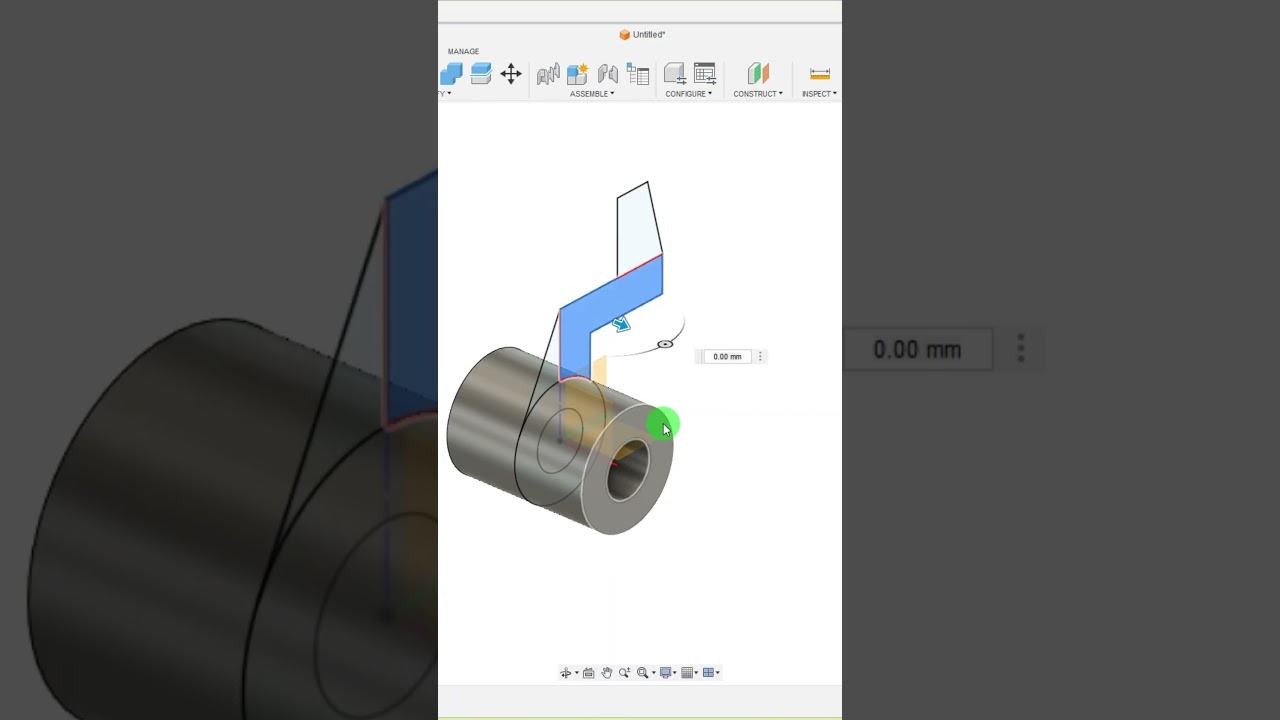Select the Measure ruler icon
This screenshot has height=720, width=1280.
[820, 74]
